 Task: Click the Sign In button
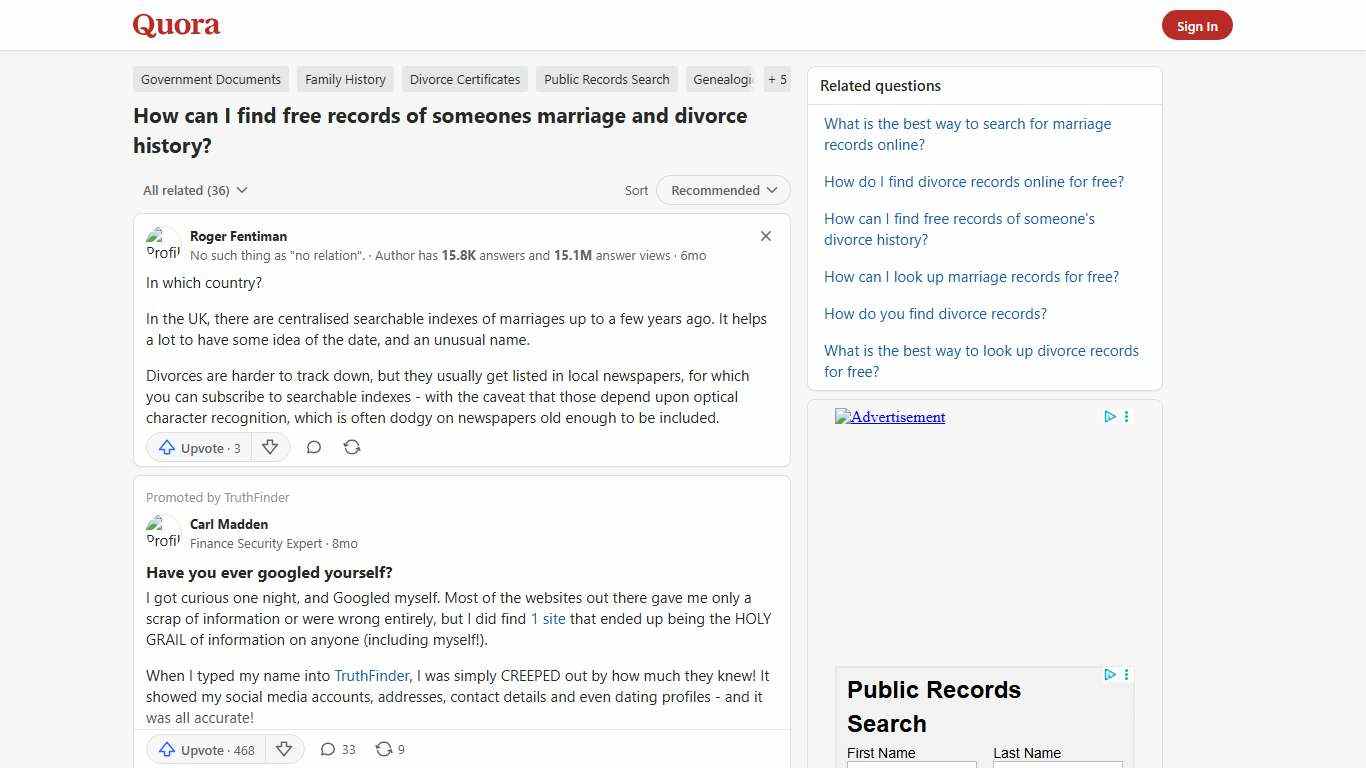click(1197, 25)
